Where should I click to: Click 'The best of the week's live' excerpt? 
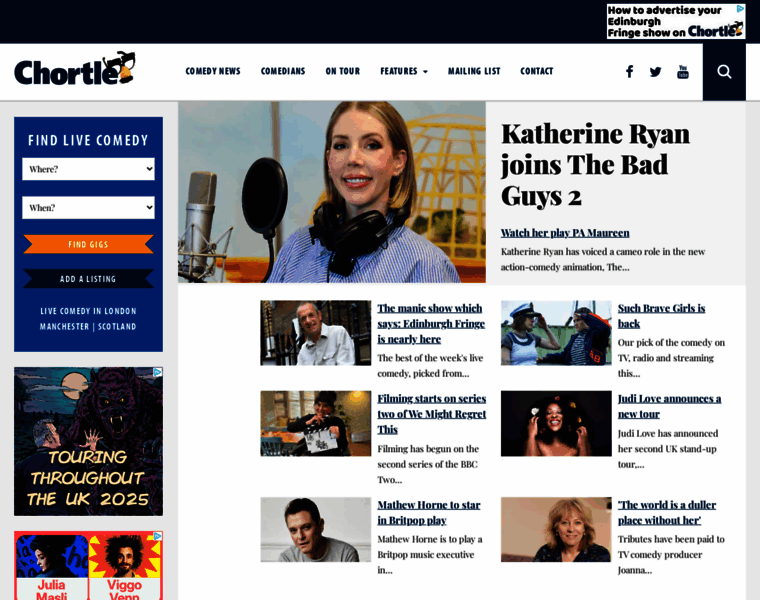click(430, 366)
